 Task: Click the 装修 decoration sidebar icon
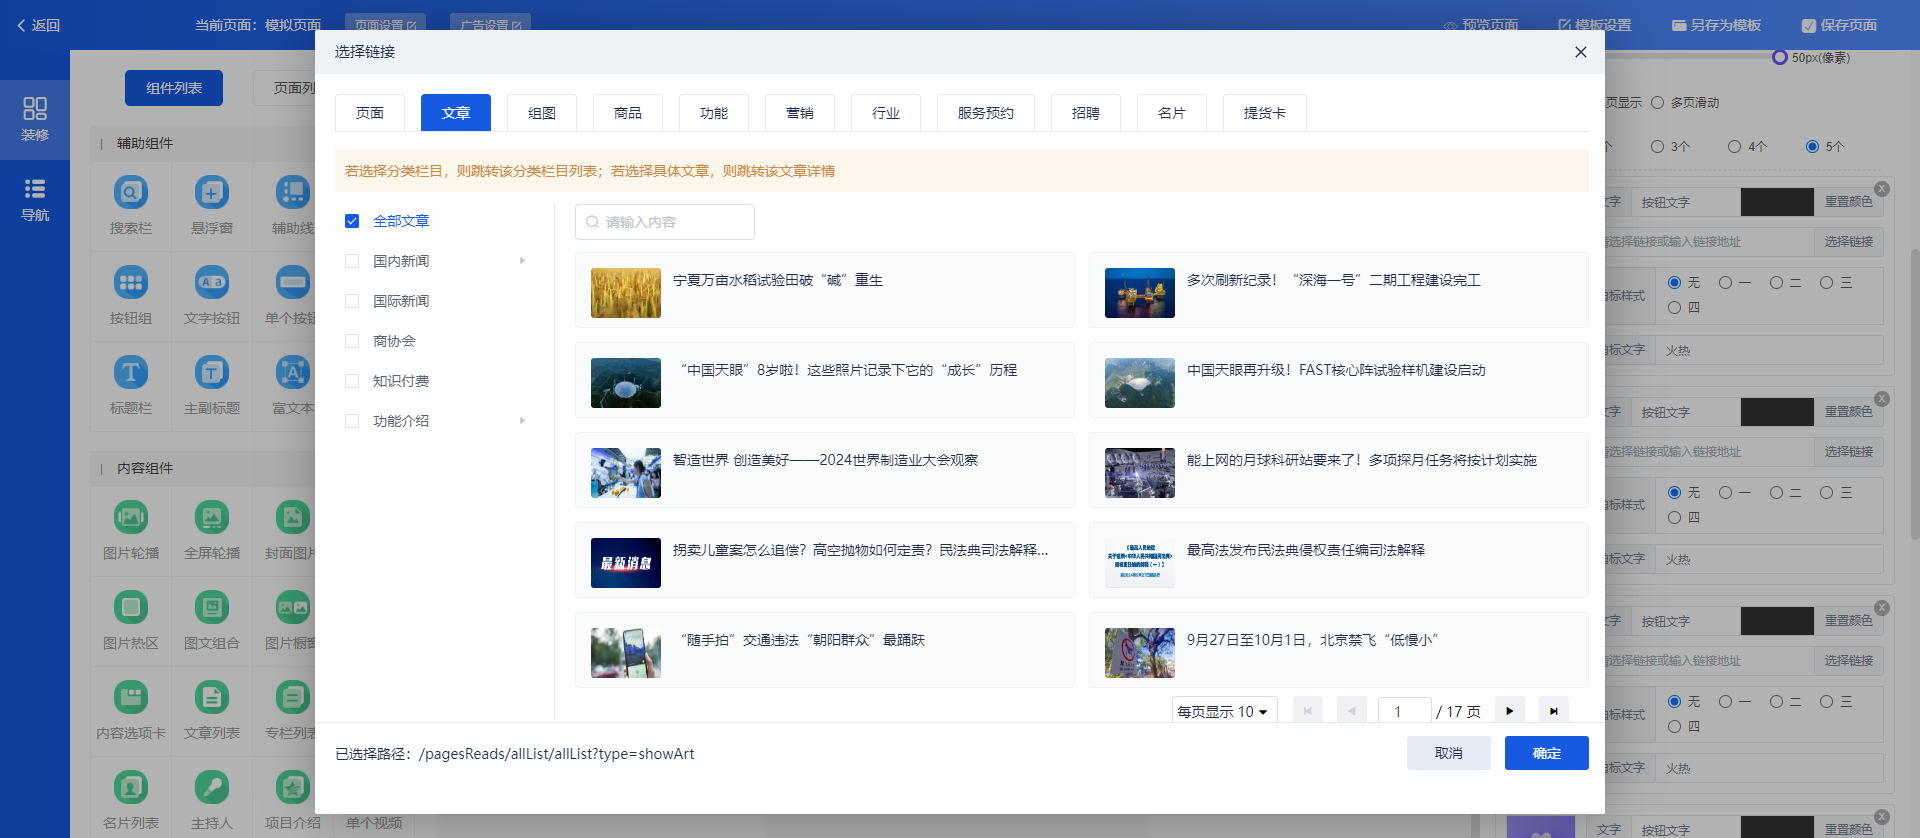35,118
